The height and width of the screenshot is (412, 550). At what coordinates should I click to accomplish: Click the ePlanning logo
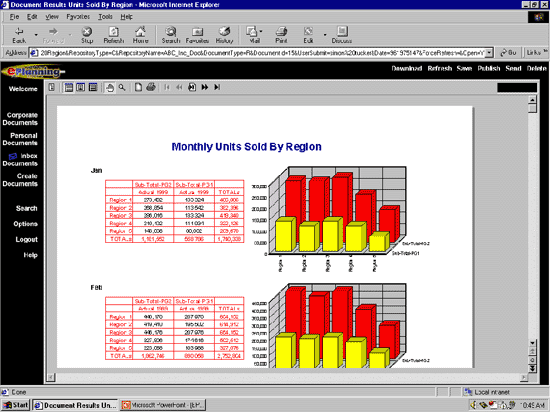tap(33, 72)
